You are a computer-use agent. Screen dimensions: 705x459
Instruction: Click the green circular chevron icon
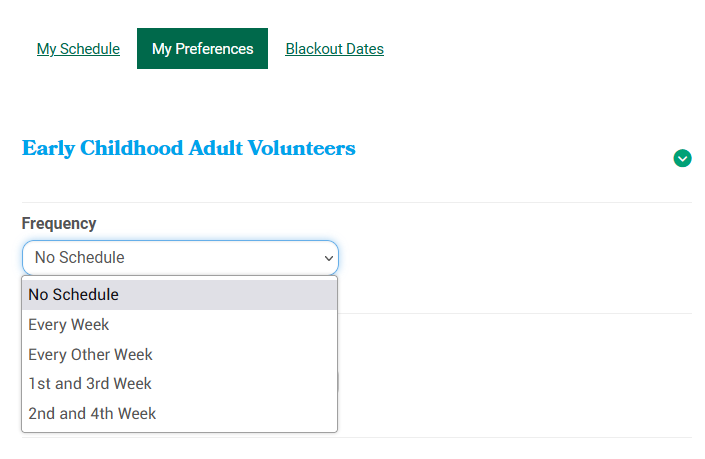click(x=682, y=158)
